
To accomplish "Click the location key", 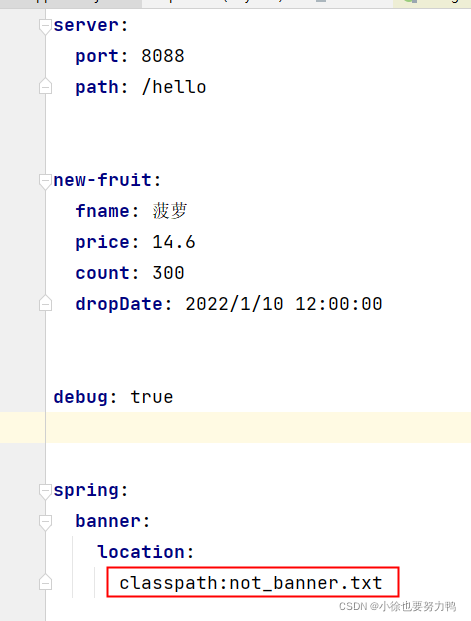I will click(x=141, y=552).
